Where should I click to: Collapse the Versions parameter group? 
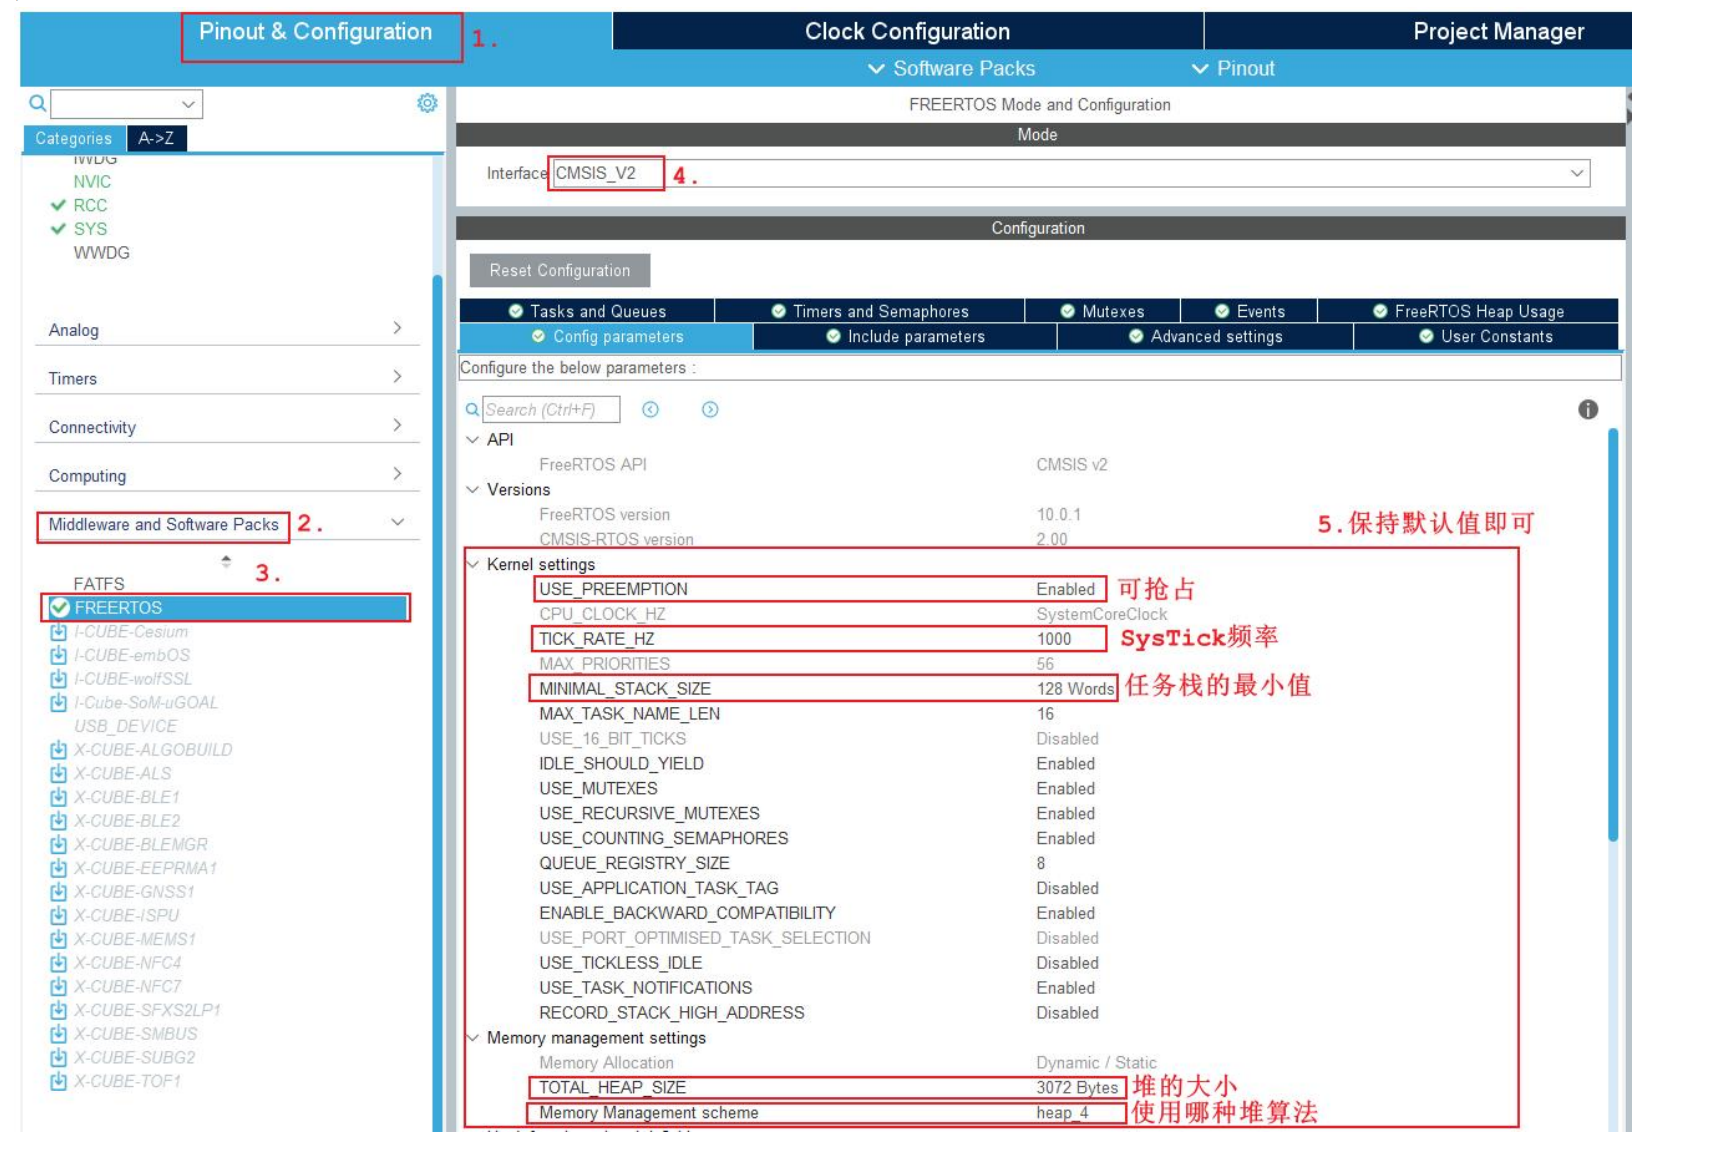(472, 489)
